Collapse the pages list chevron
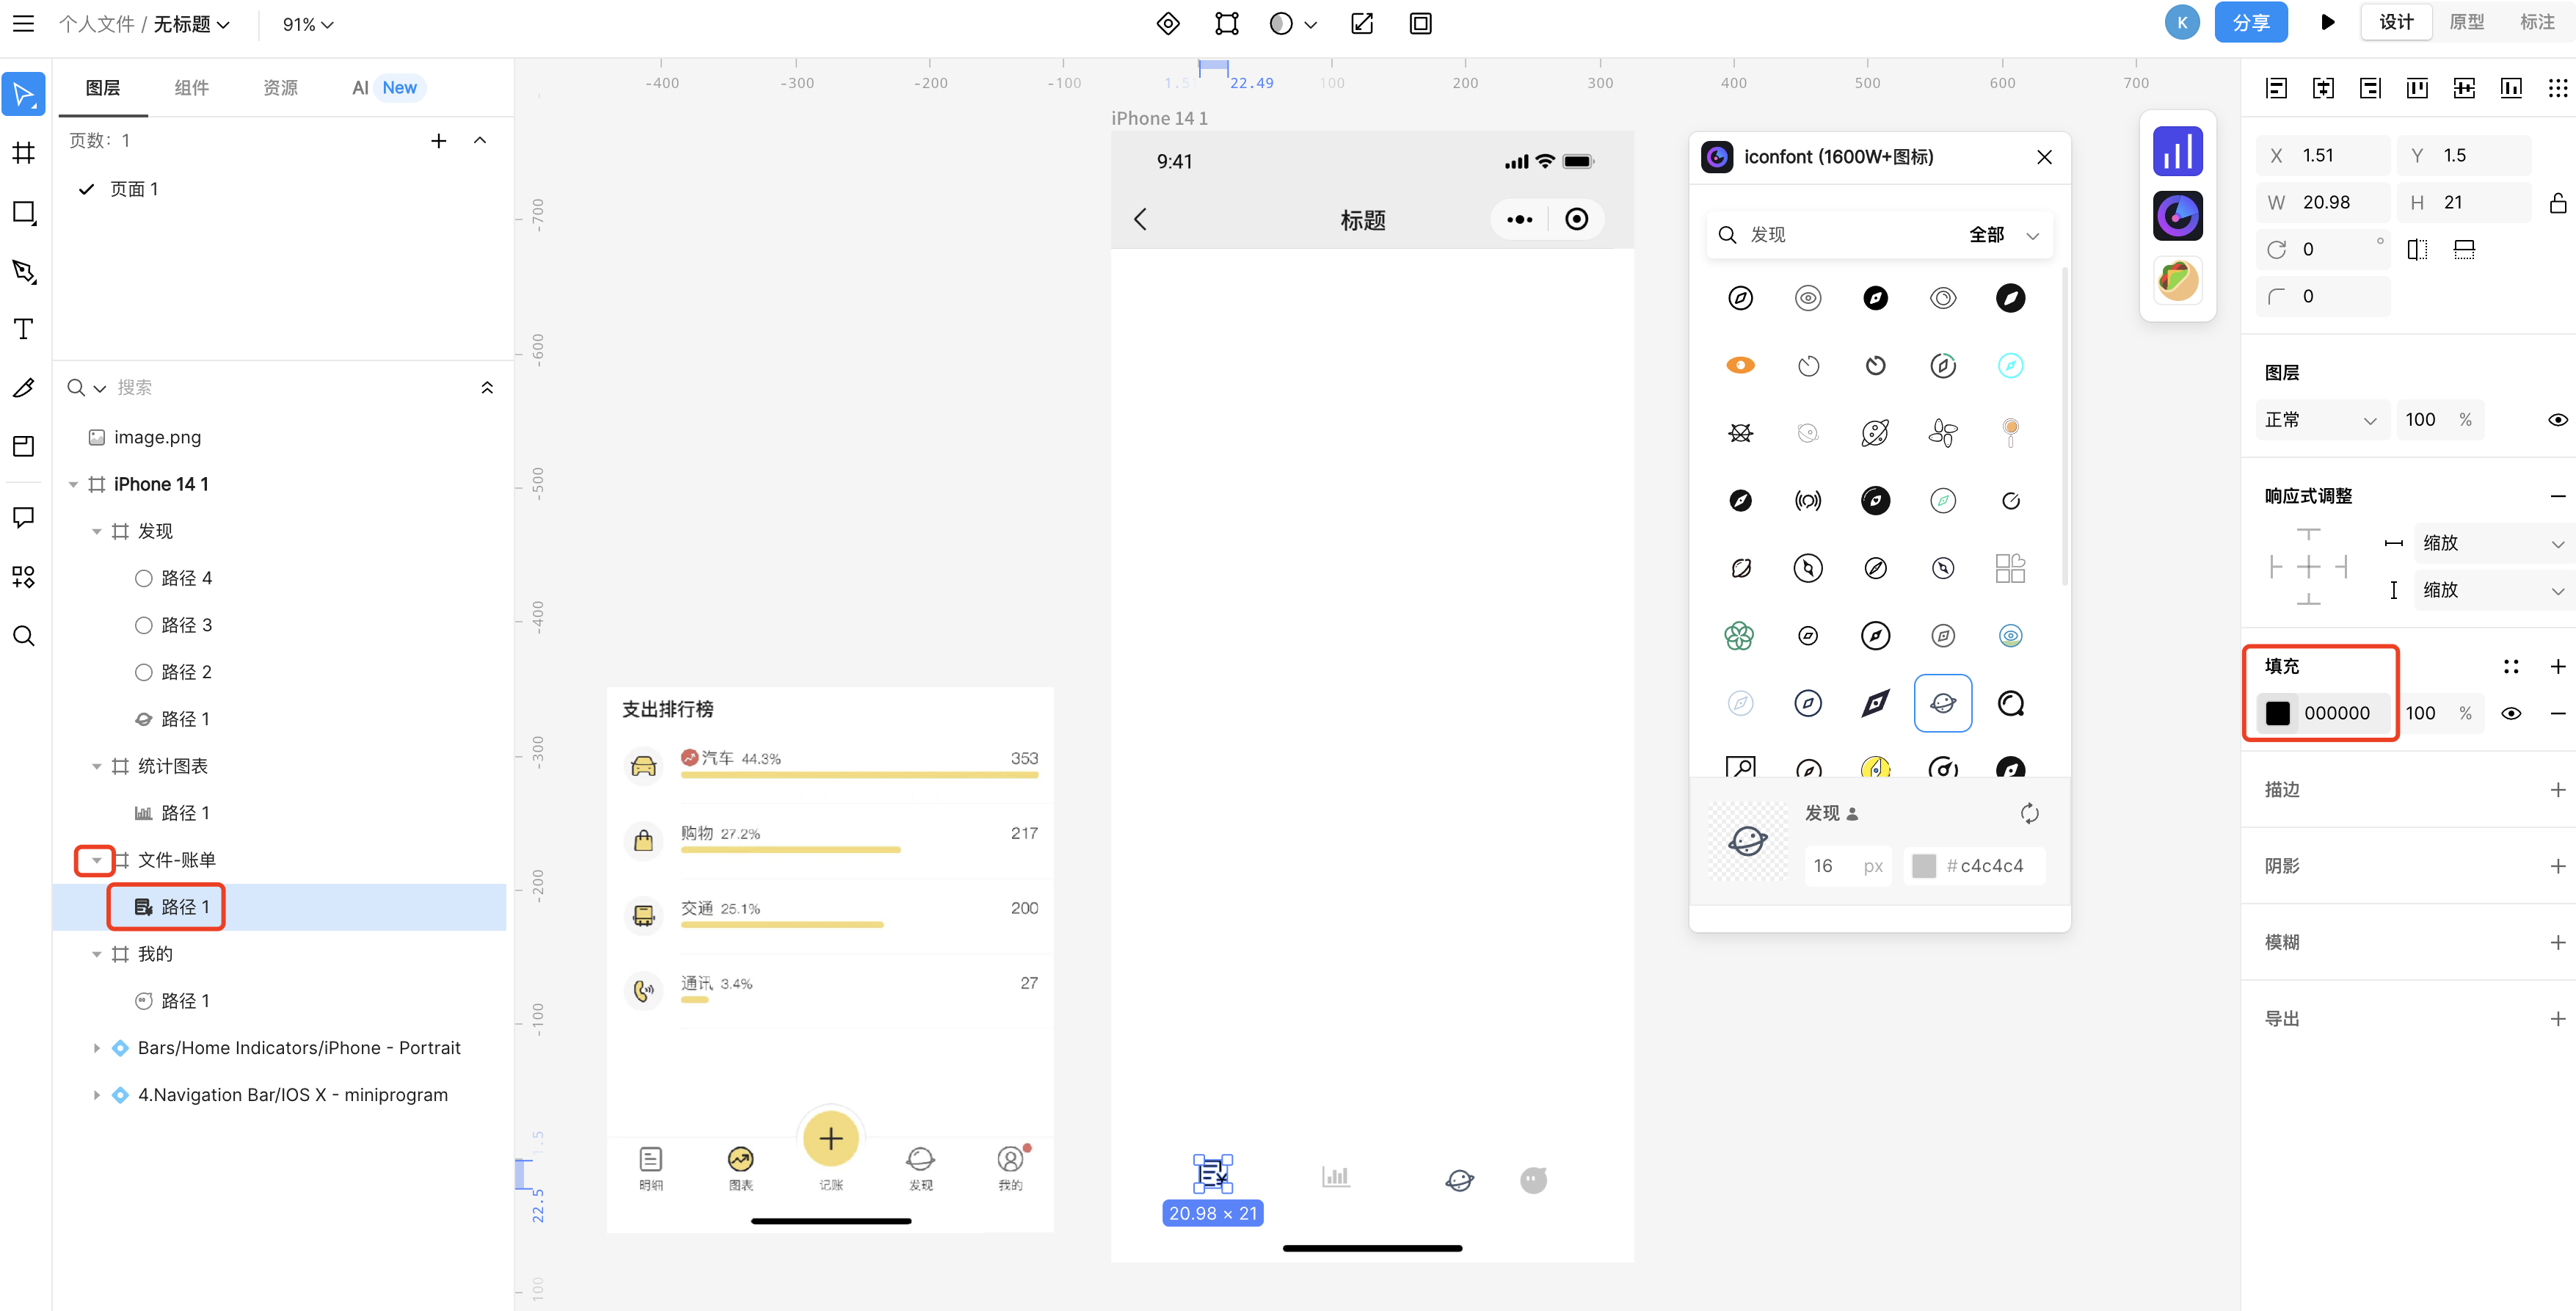This screenshot has width=2576, height=1311. tap(480, 141)
